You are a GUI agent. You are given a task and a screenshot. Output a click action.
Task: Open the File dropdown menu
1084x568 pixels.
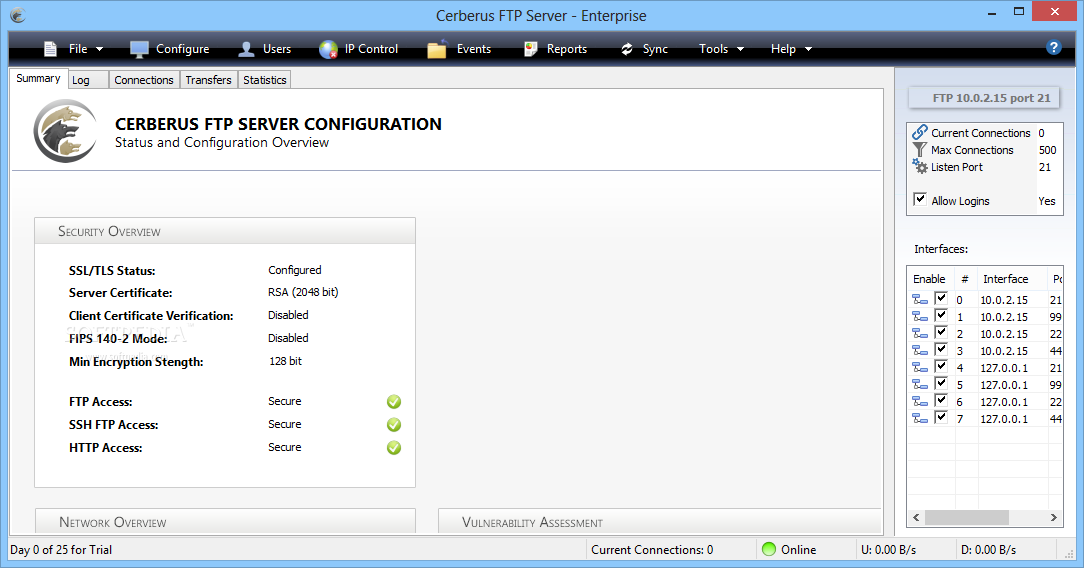click(x=73, y=49)
